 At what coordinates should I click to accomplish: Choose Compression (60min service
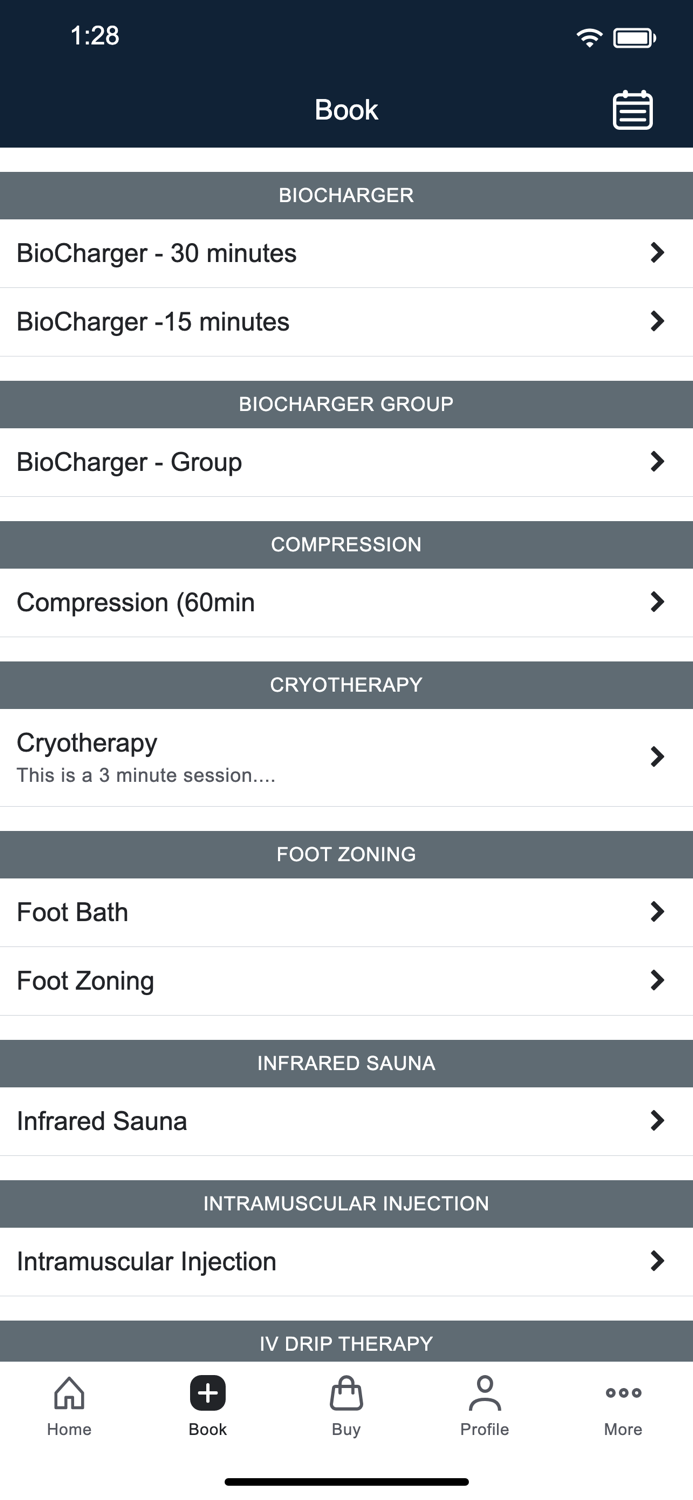[x=136, y=602]
